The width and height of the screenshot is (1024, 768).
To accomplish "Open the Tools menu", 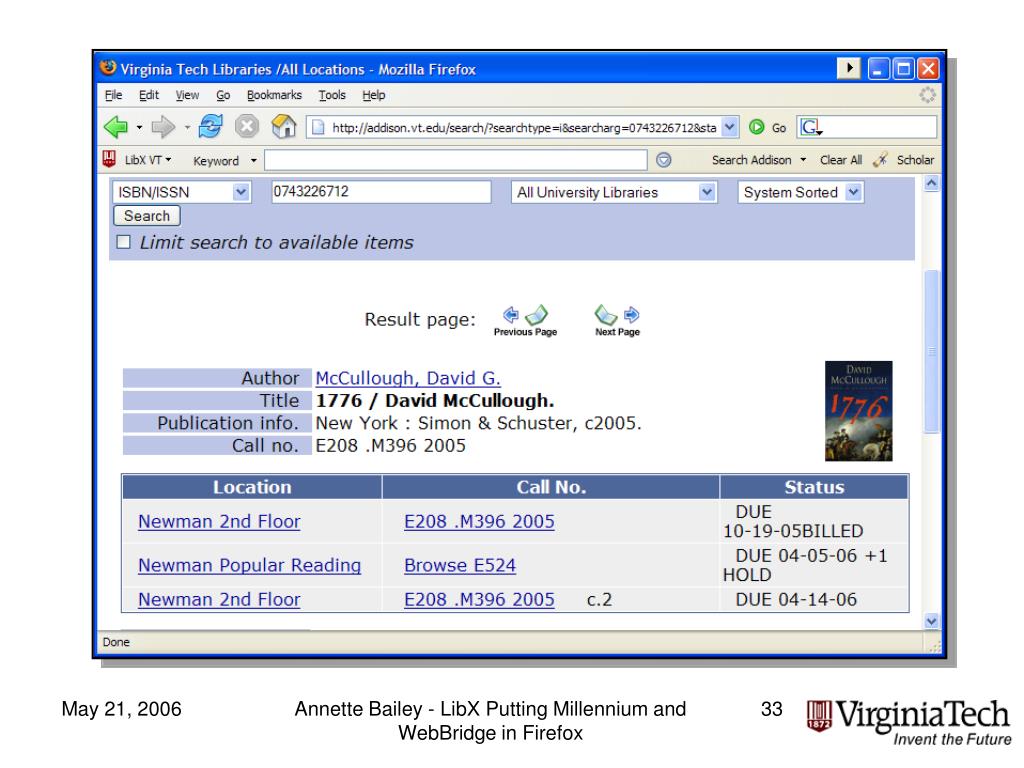I will pyautogui.click(x=332, y=95).
